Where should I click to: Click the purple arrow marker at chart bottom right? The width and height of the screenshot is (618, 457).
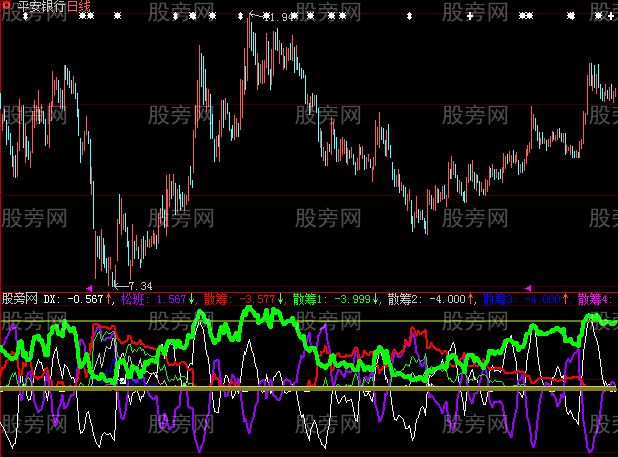tap(529, 287)
